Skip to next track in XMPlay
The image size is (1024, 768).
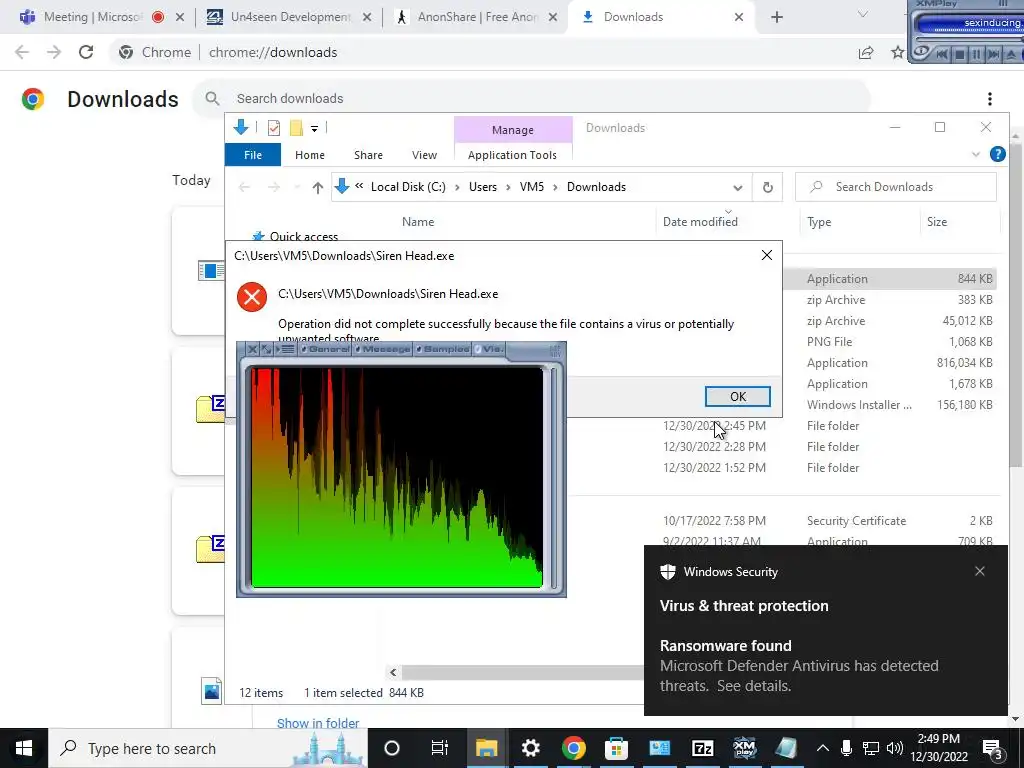point(994,54)
